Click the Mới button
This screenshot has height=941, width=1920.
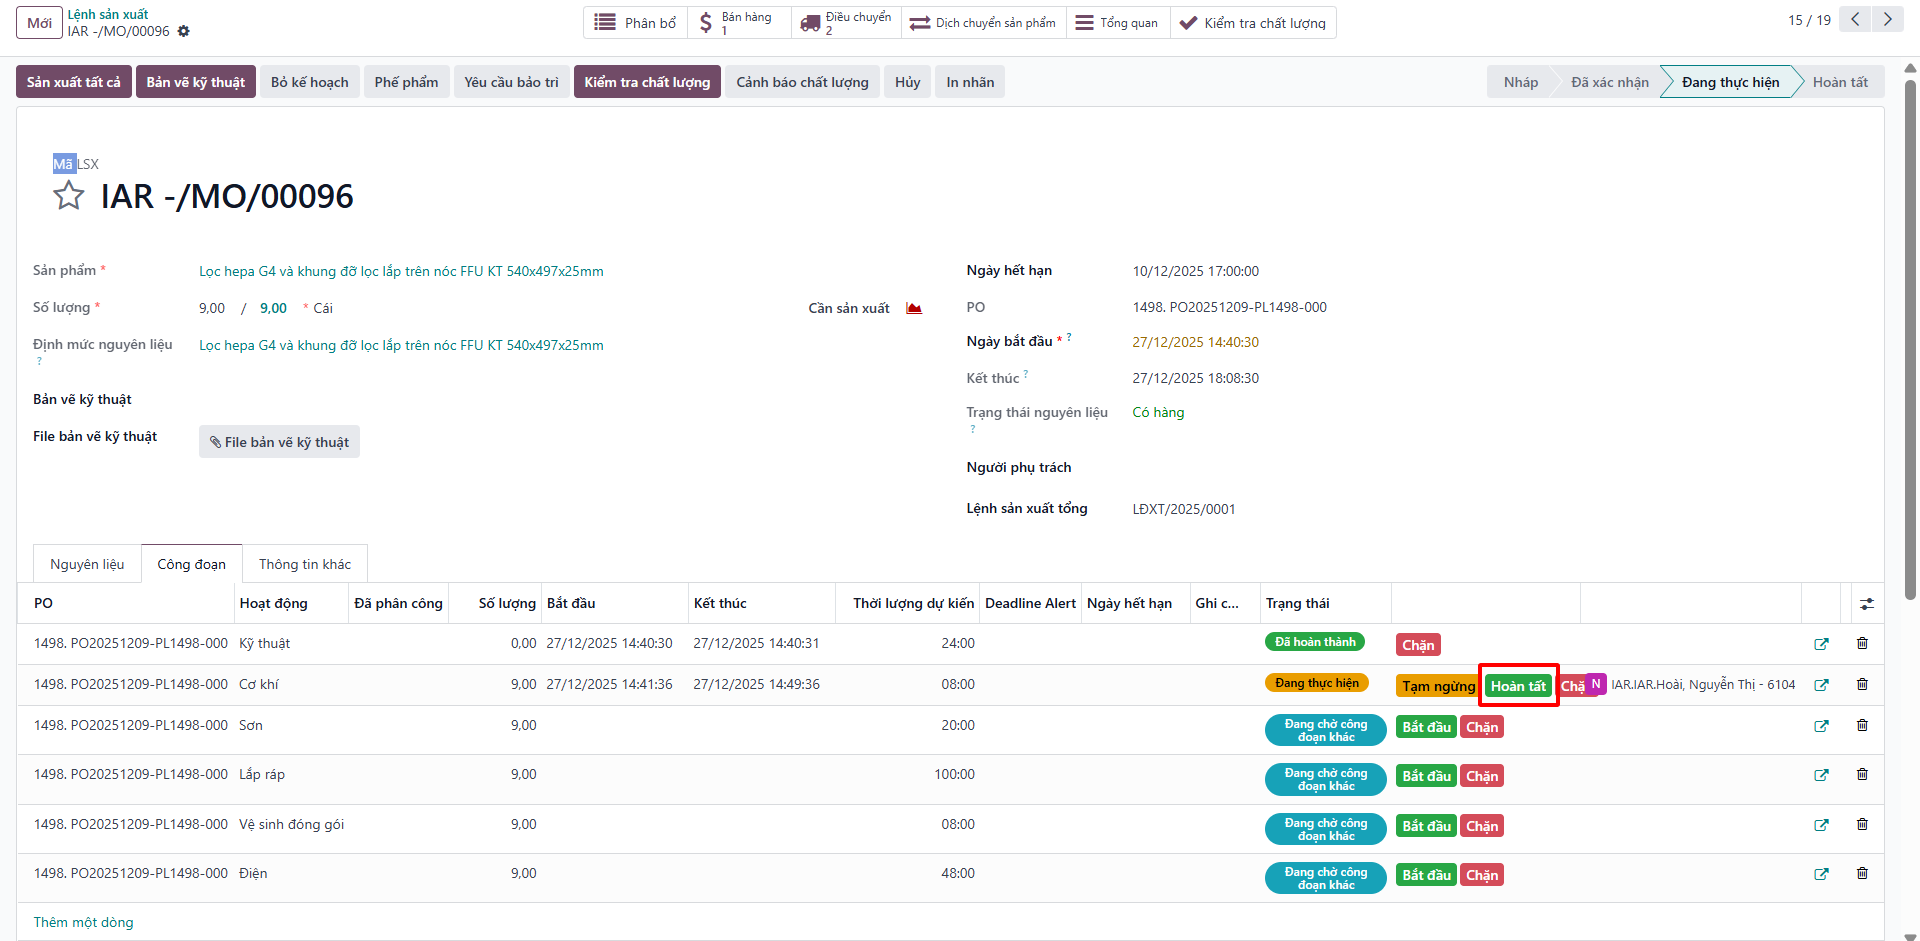(39, 23)
